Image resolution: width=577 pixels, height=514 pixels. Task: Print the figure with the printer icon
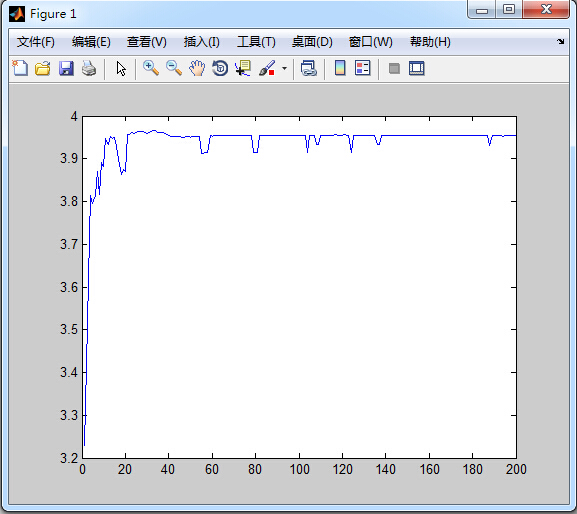(89, 68)
